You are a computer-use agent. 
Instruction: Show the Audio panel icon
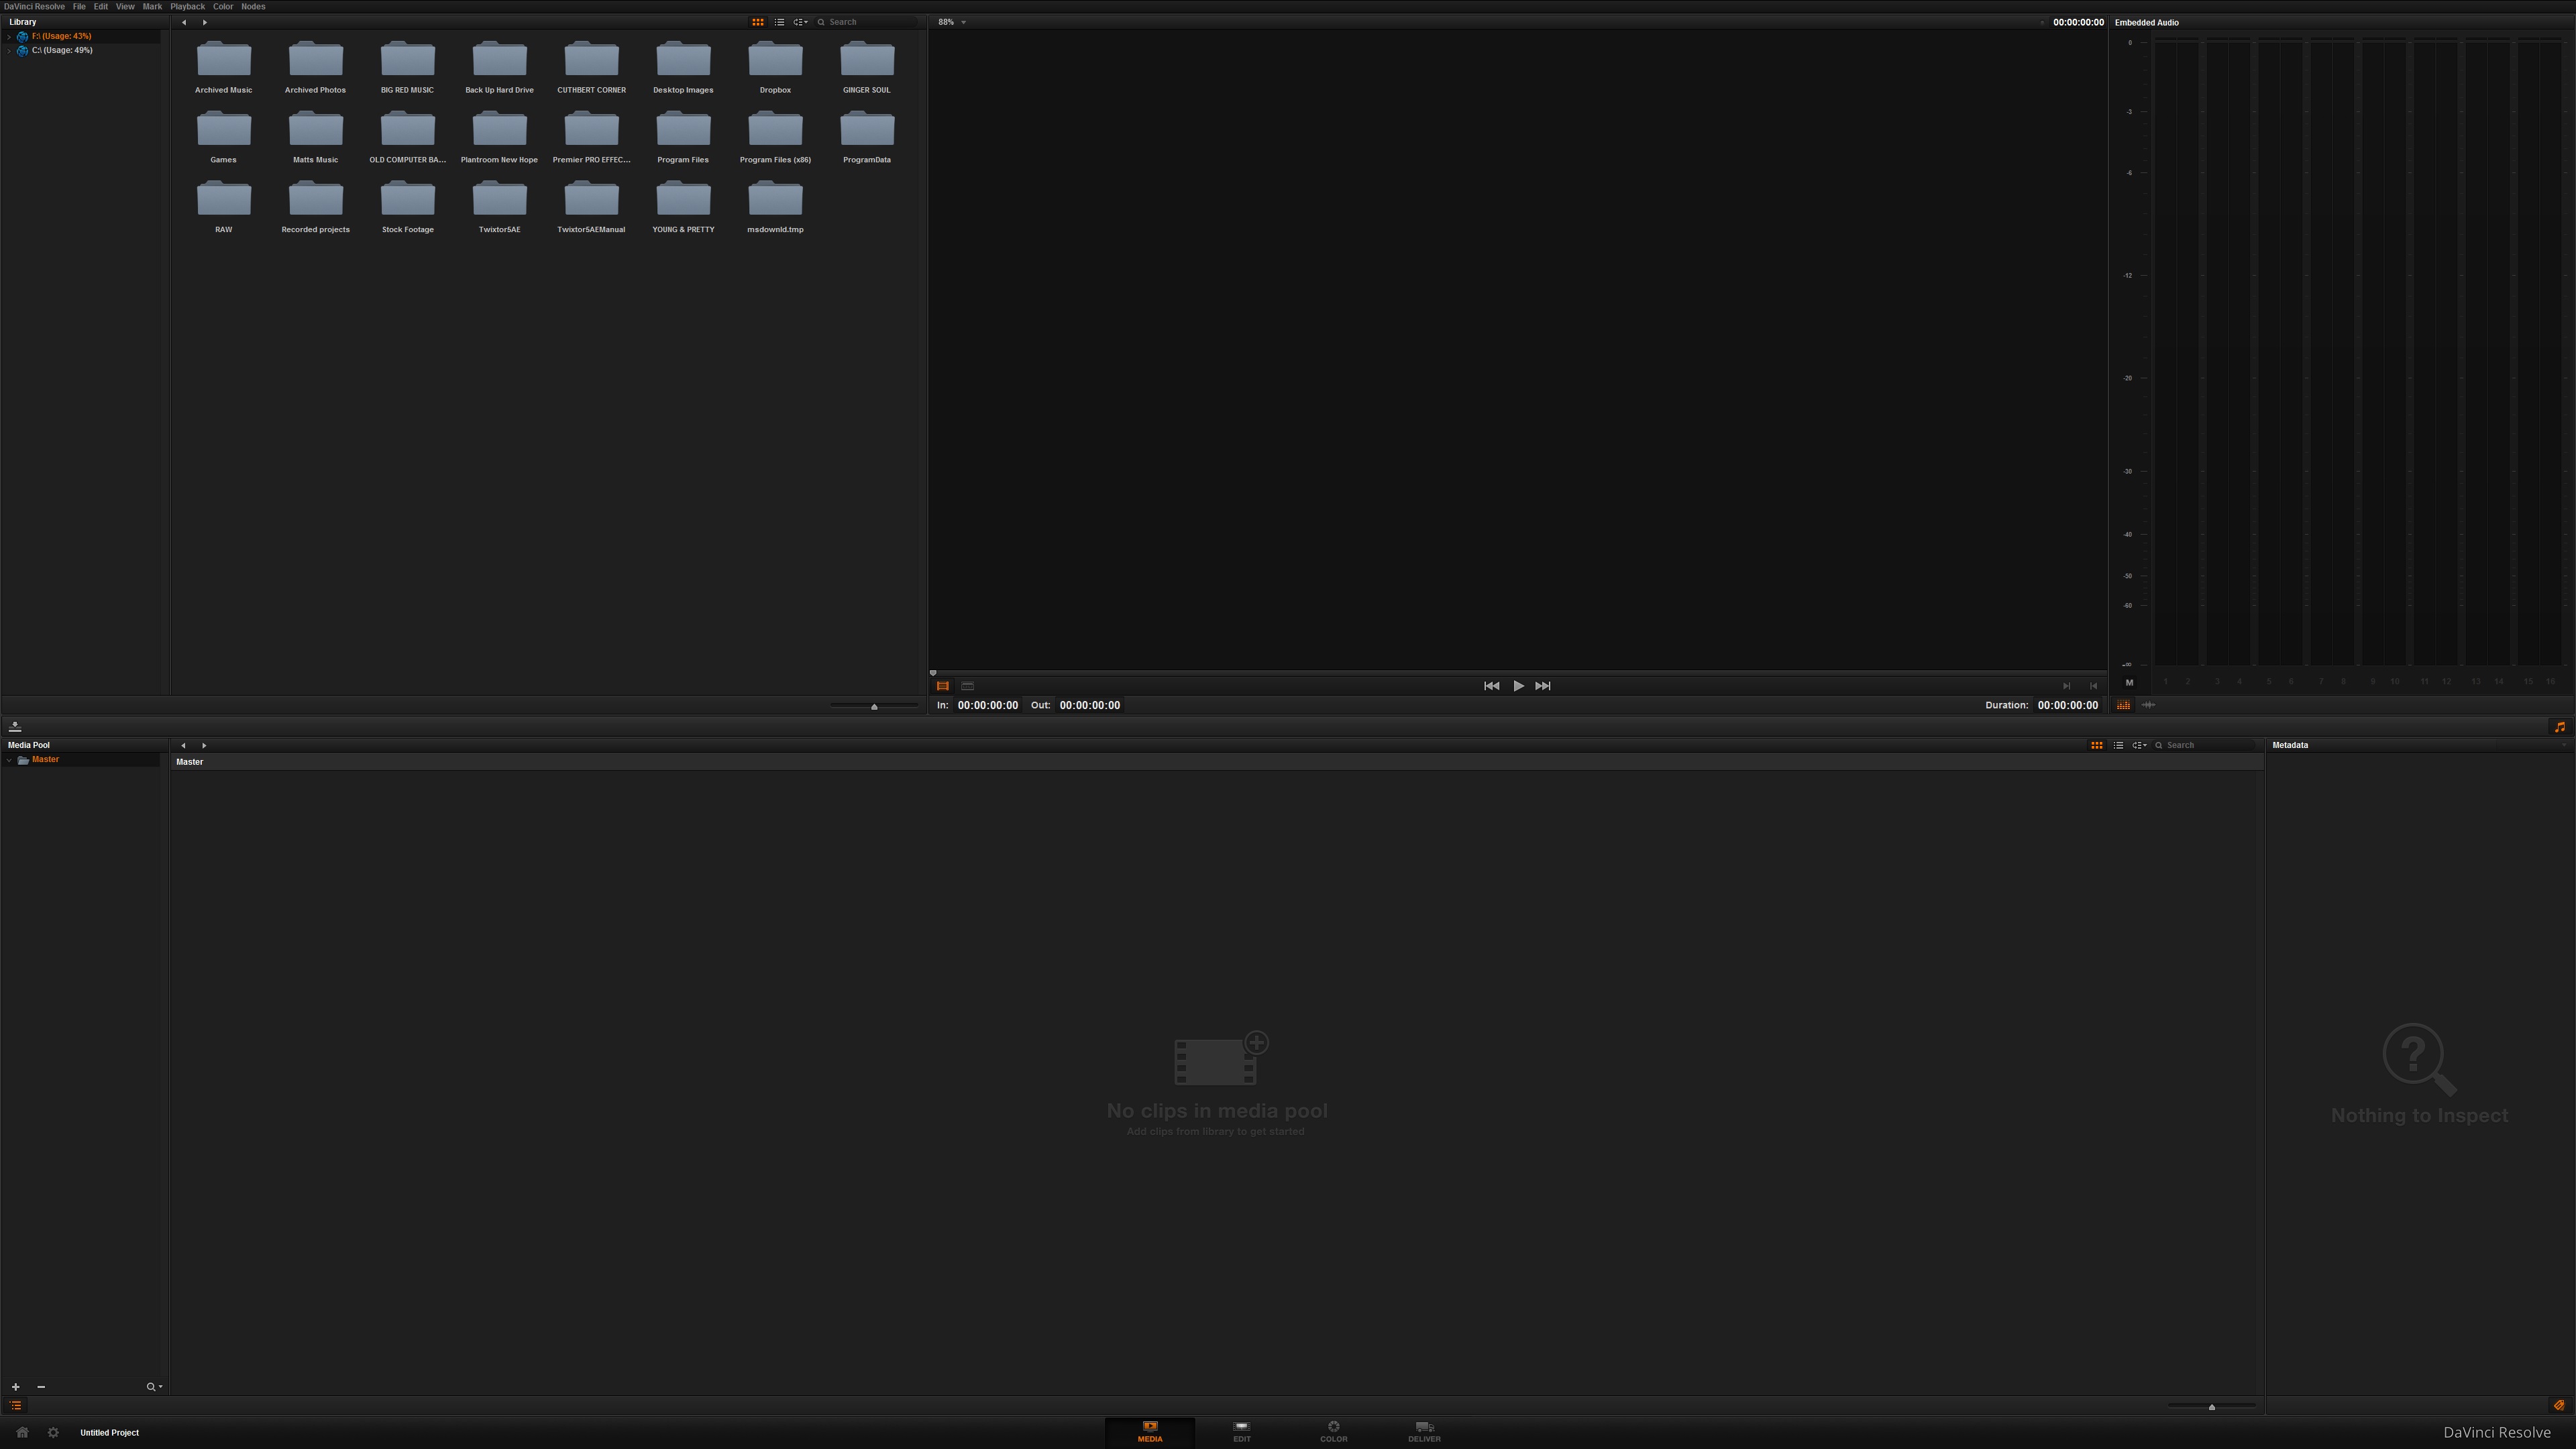[2559, 727]
